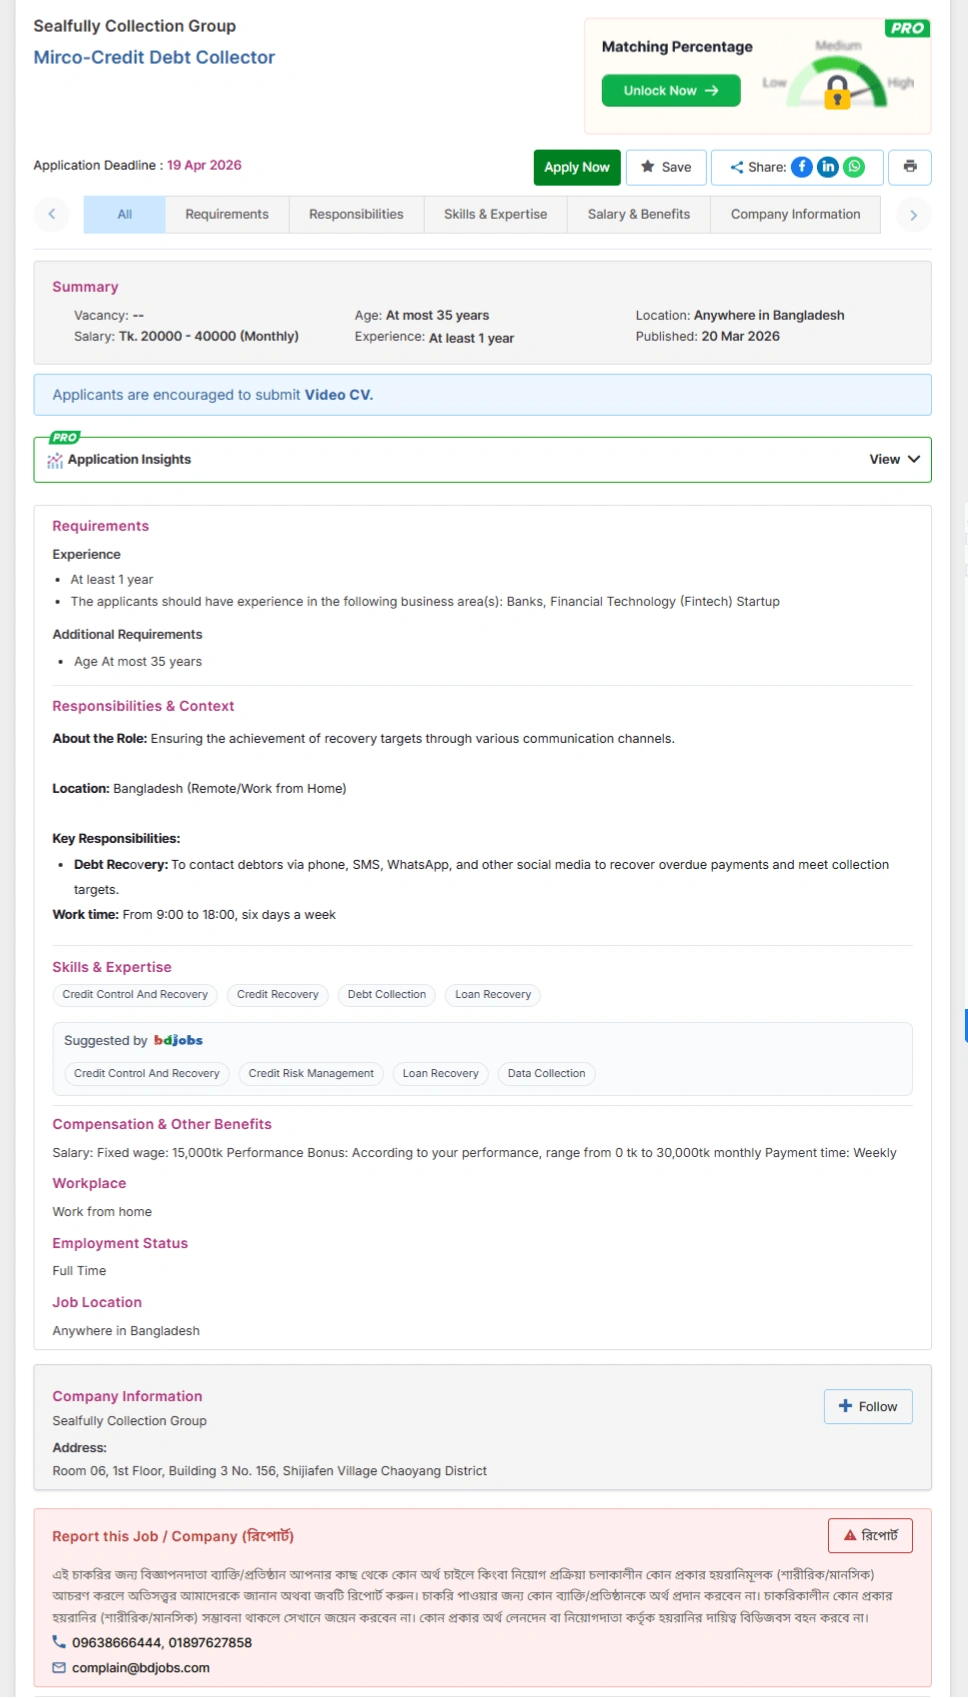The height and width of the screenshot is (1698, 968).
Task: Click the Requirements section heading
Action: [x=100, y=526]
